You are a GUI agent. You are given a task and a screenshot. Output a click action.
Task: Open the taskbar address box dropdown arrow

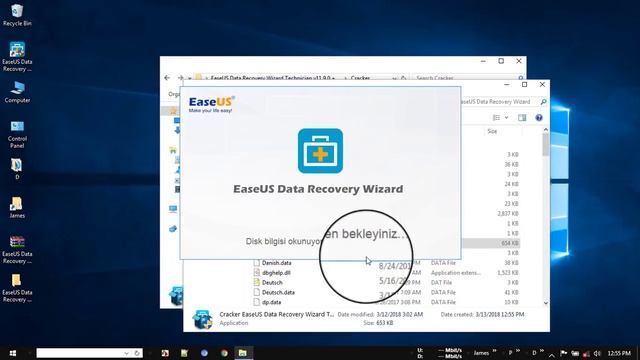[127, 353]
